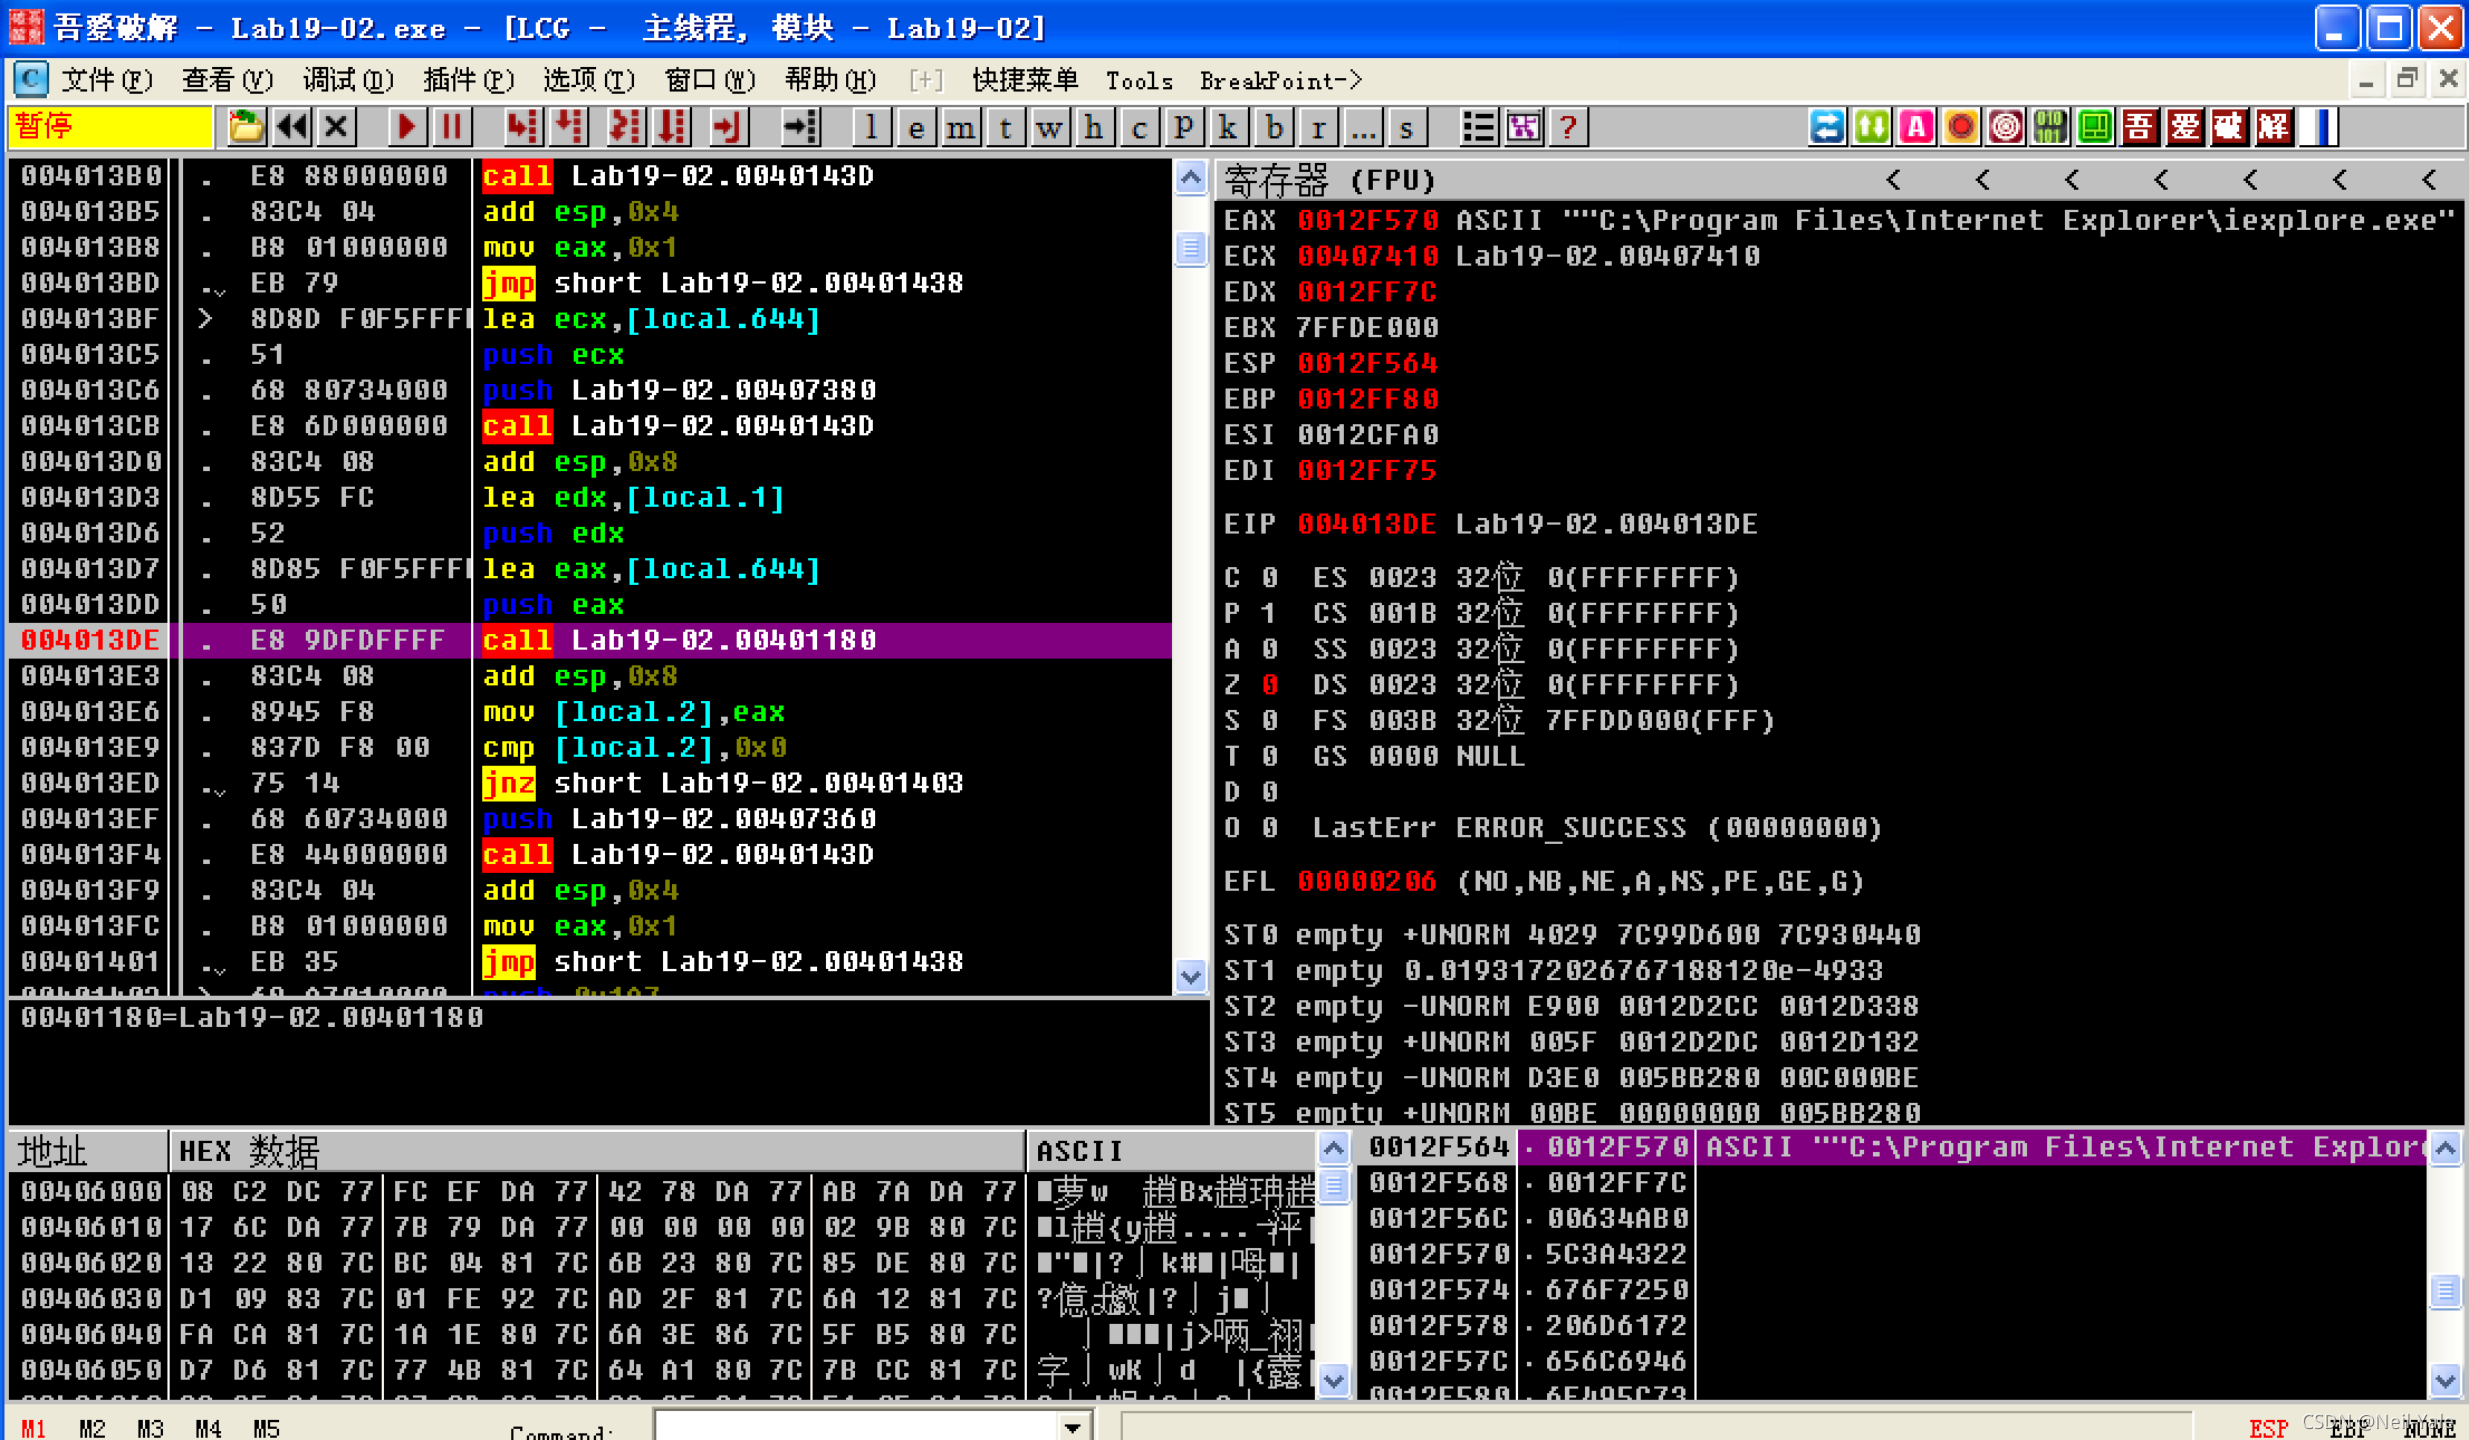Toggle the Z flag value in registers
This screenshot has height=1440, width=2469.
(1269, 685)
